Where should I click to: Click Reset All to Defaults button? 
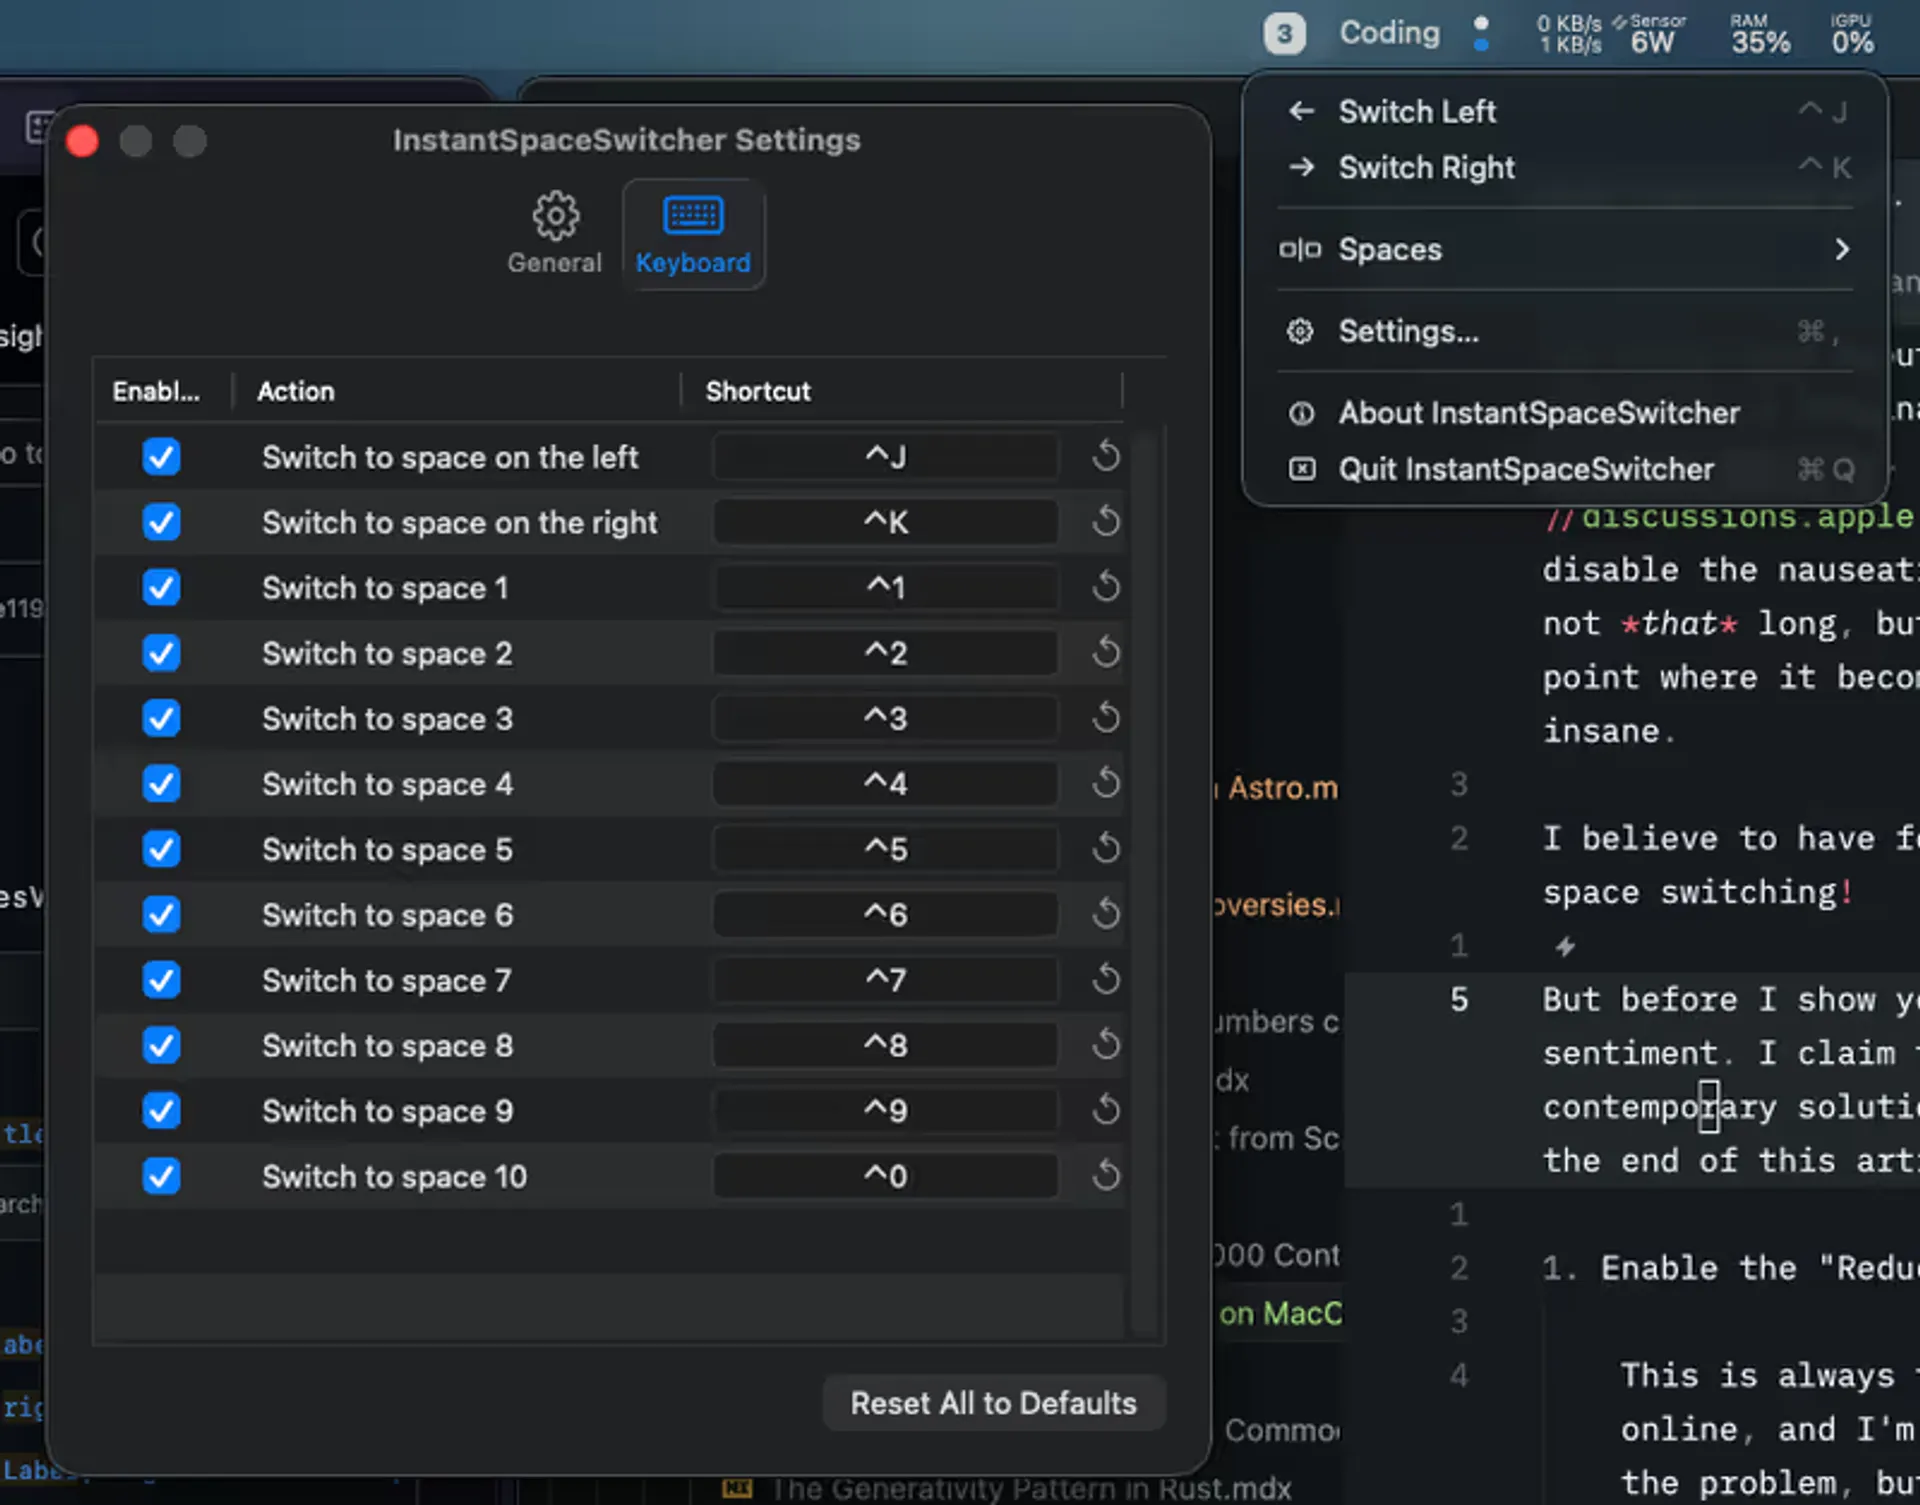coord(993,1403)
